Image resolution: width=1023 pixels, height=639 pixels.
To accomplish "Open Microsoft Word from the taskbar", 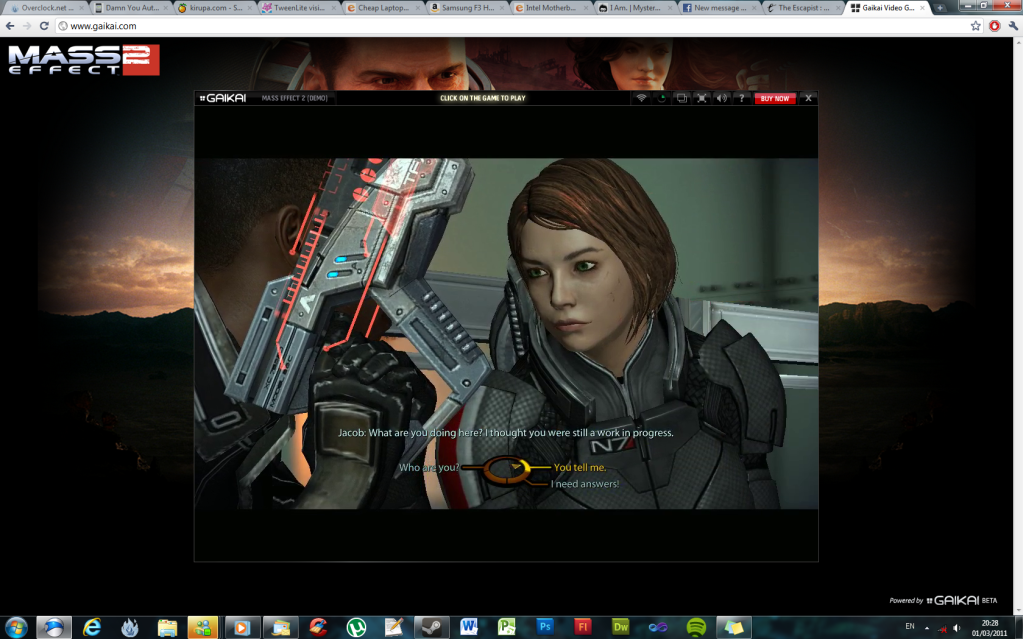I will point(468,628).
